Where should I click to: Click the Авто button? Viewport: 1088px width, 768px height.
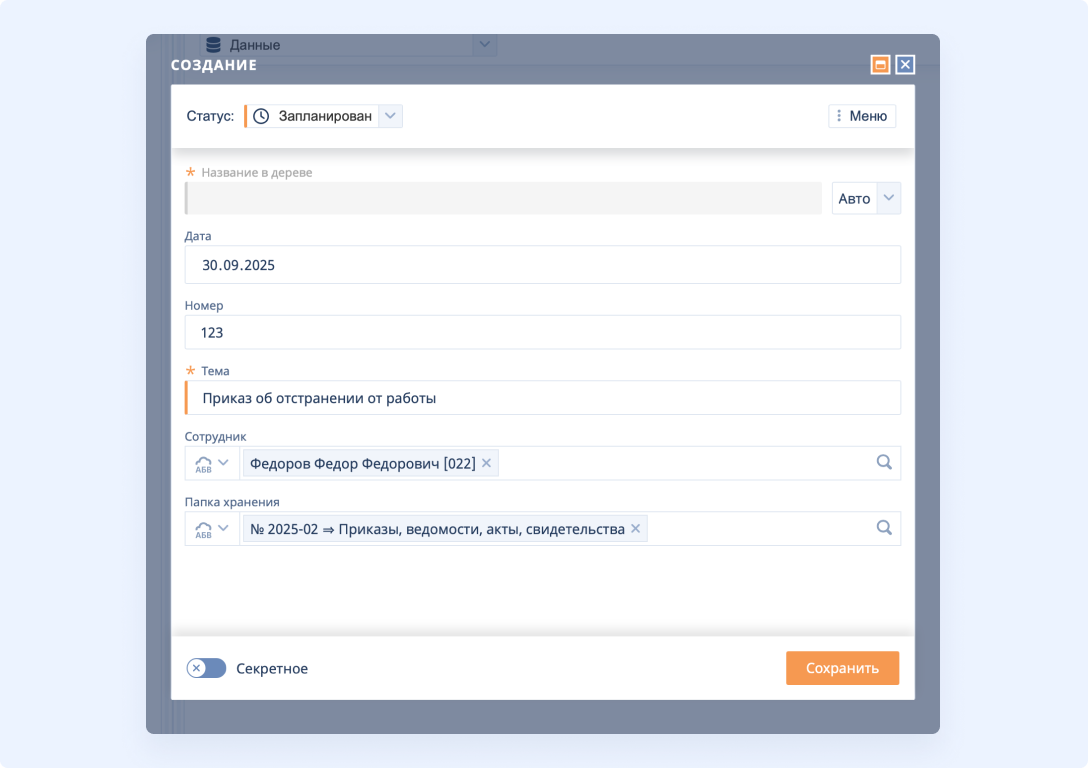(854, 198)
